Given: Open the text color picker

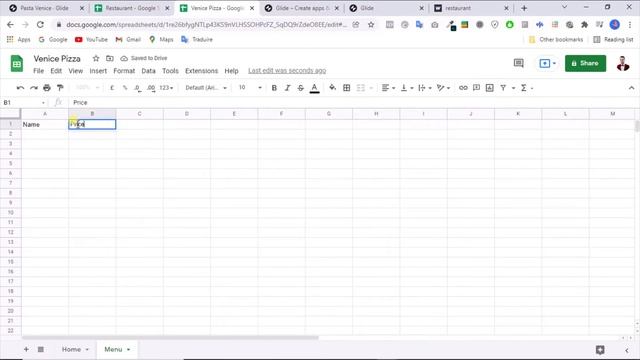Looking at the screenshot, I should point(314,88).
